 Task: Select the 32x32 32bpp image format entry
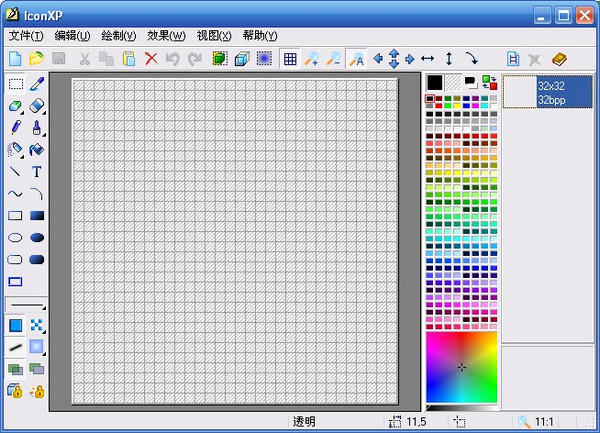click(x=549, y=93)
